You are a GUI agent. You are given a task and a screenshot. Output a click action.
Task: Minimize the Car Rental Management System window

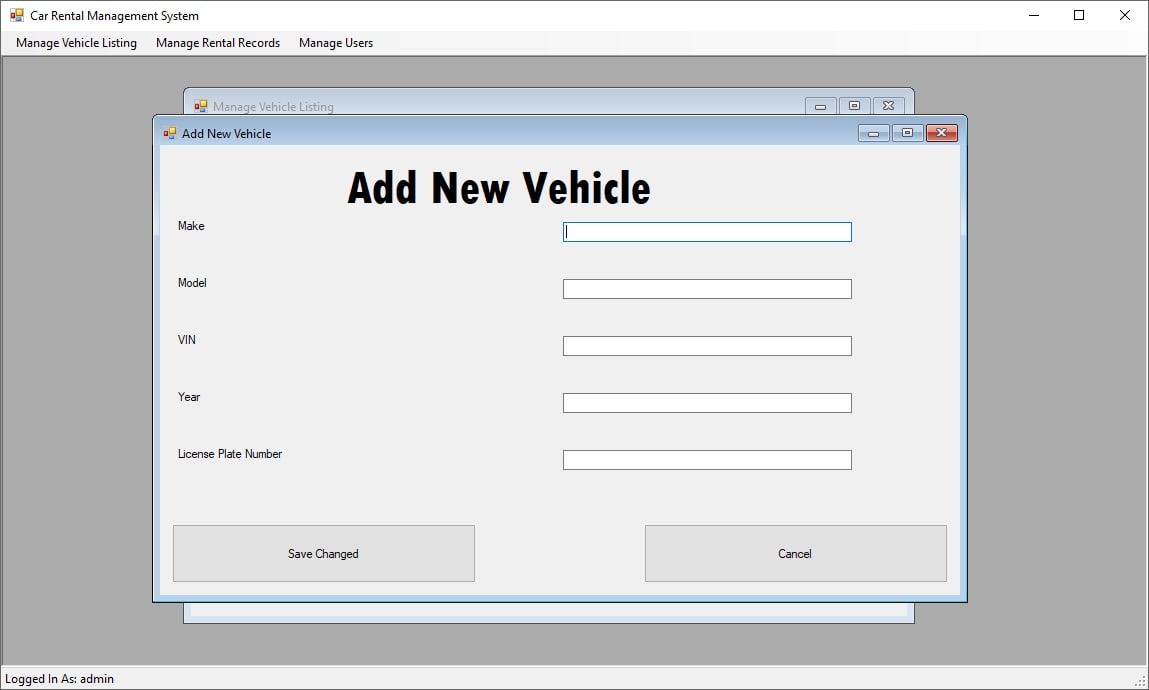tap(1034, 15)
